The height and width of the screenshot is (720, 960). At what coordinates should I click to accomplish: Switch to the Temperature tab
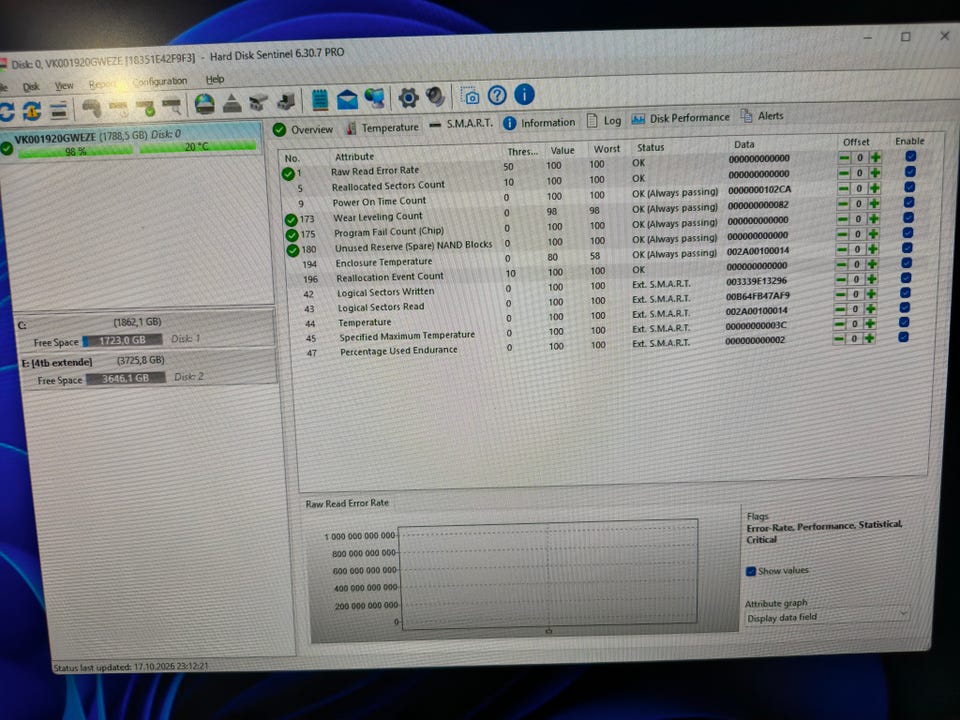click(x=382, y=127)
